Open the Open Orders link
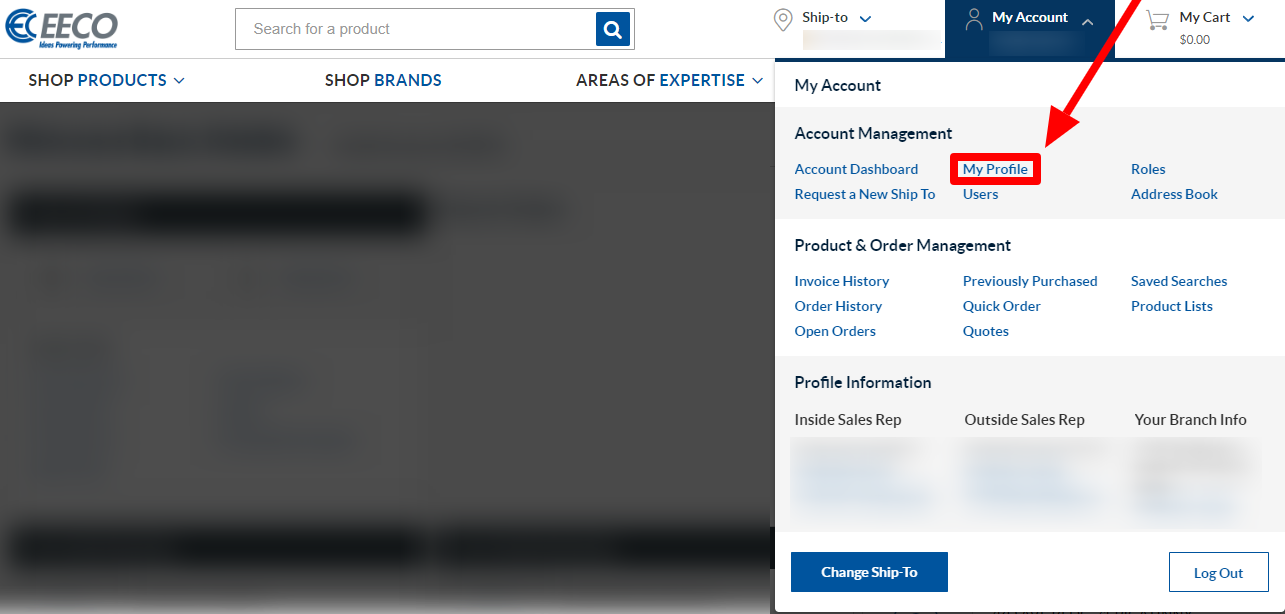Screen dimensions: 1285x614 [835, 331]
